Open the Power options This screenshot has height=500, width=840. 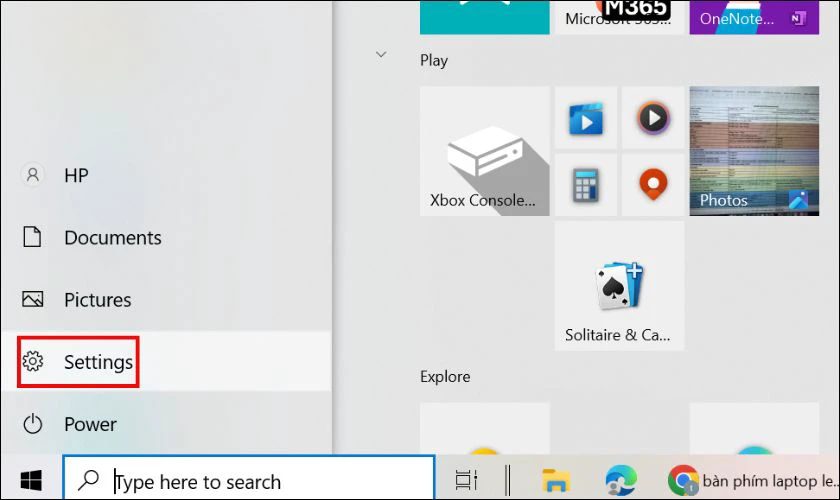(166, 424)
